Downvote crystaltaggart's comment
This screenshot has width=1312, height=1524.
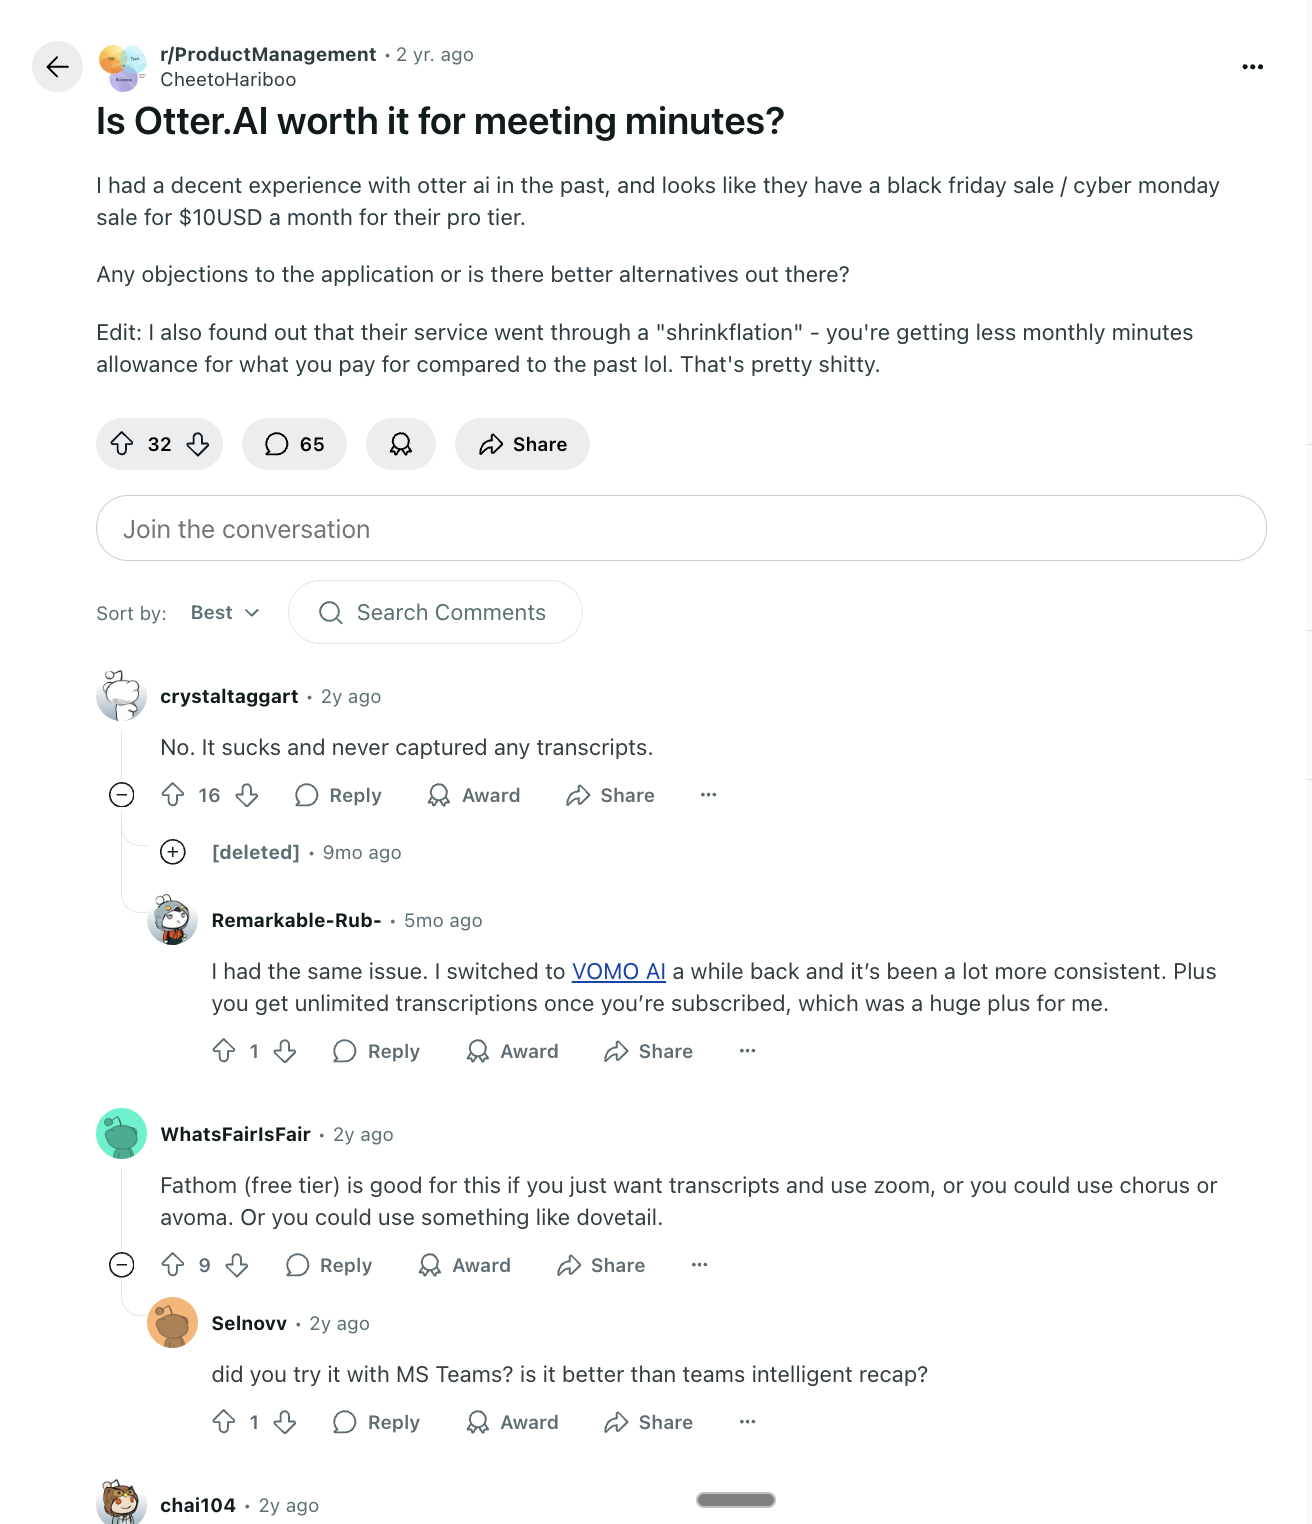247,795
